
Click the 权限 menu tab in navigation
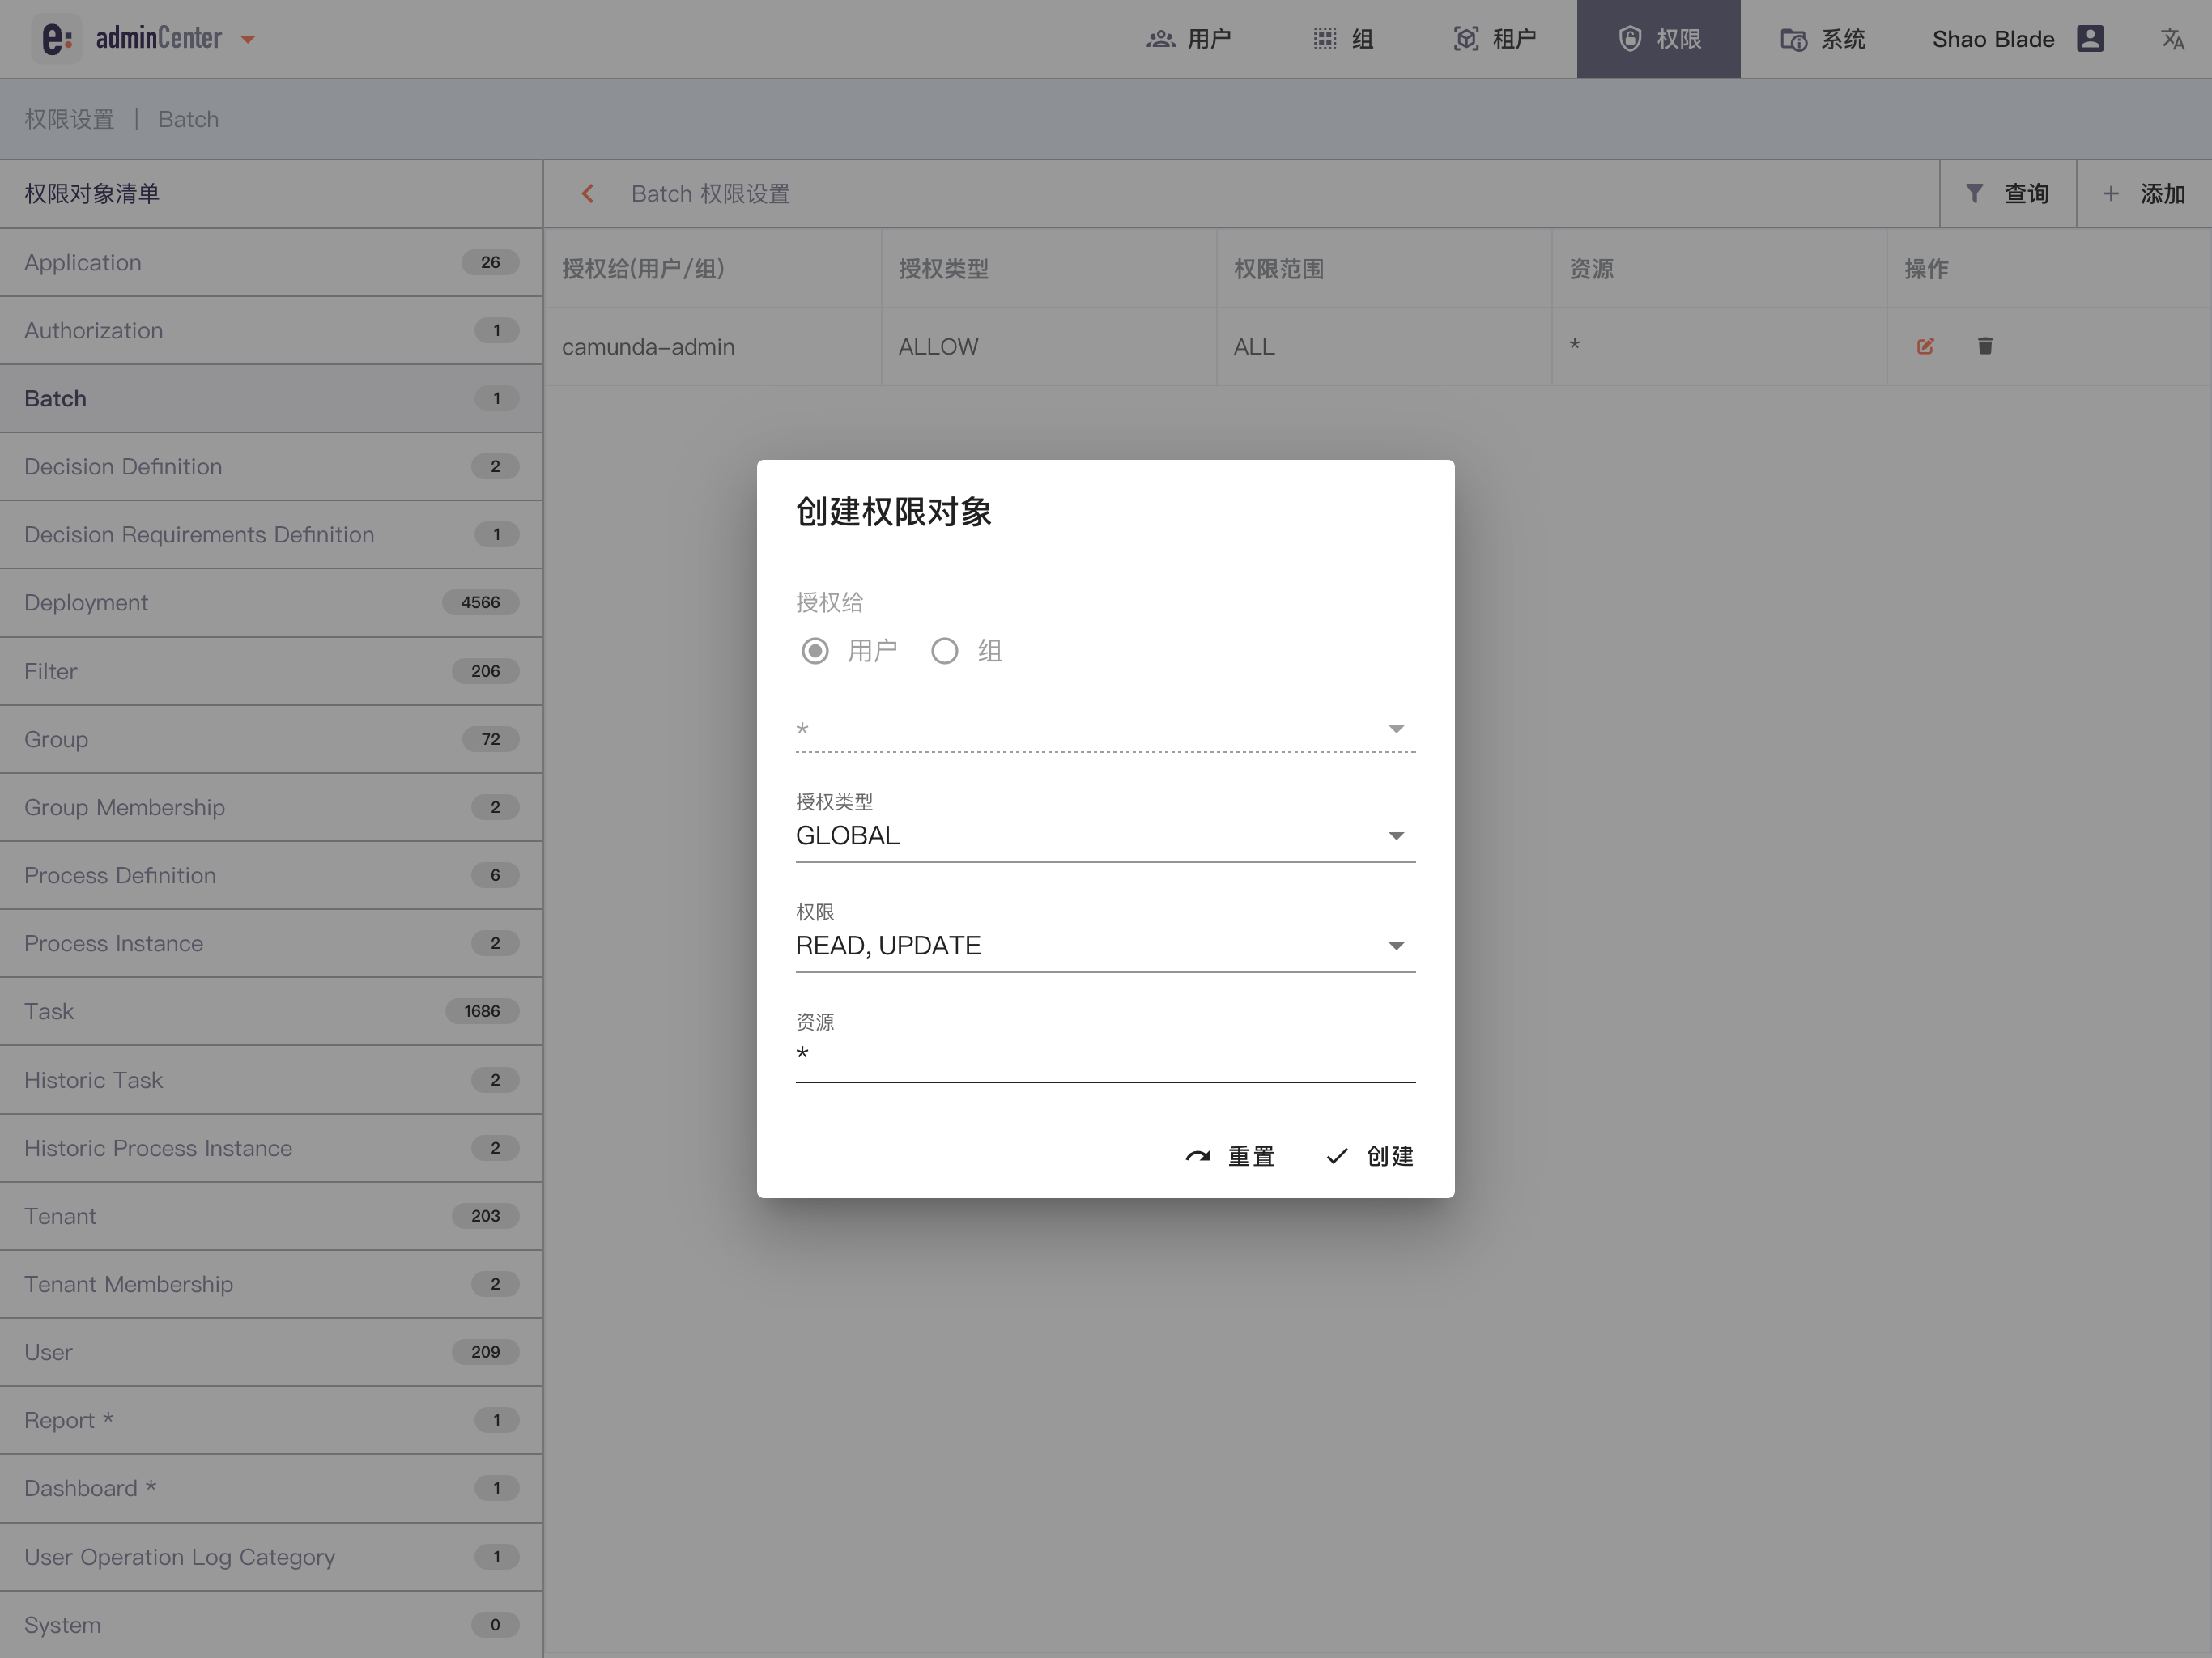tap(1657, 38)
